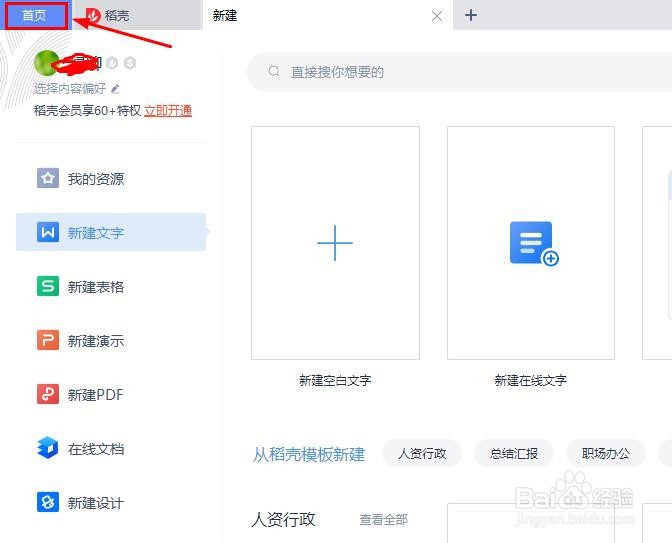Click the red 新建PDF icon
The height and width of the screenshot is (543, 672).
point(48,394)
